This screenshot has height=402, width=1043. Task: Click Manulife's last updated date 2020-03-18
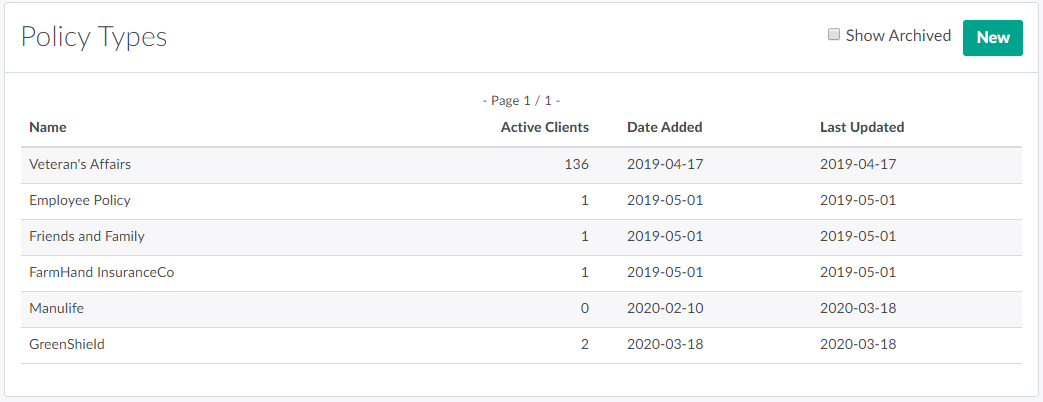[857, 308]
